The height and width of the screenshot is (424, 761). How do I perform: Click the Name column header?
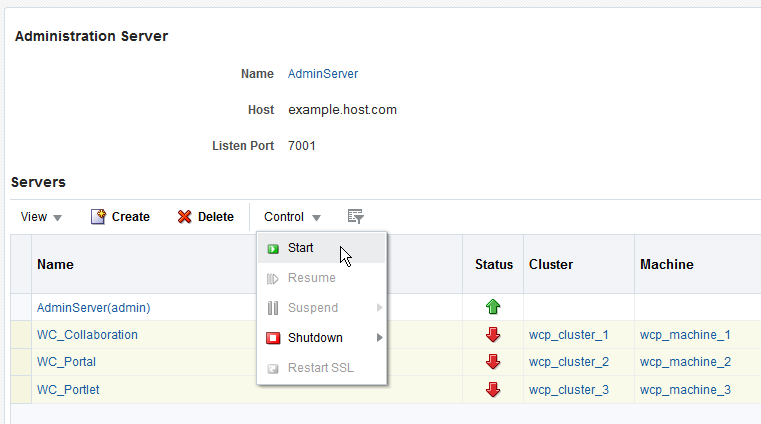point(55,264)
